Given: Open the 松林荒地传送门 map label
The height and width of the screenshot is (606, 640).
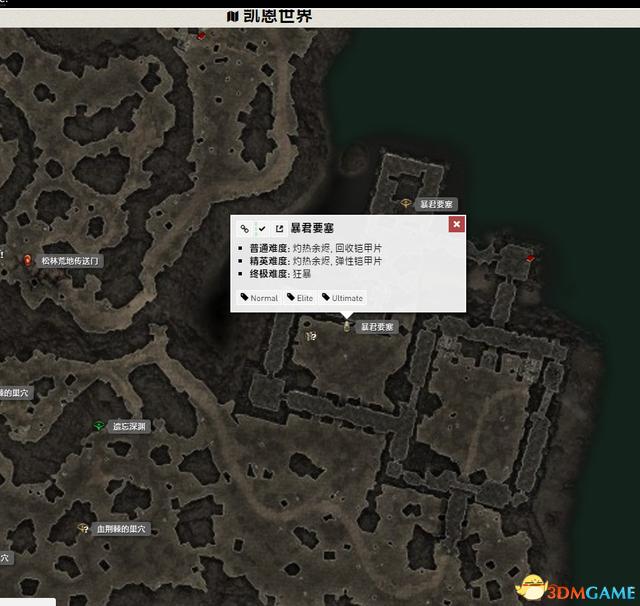Looking at the screenshot, I should click(x=69, y=261).
